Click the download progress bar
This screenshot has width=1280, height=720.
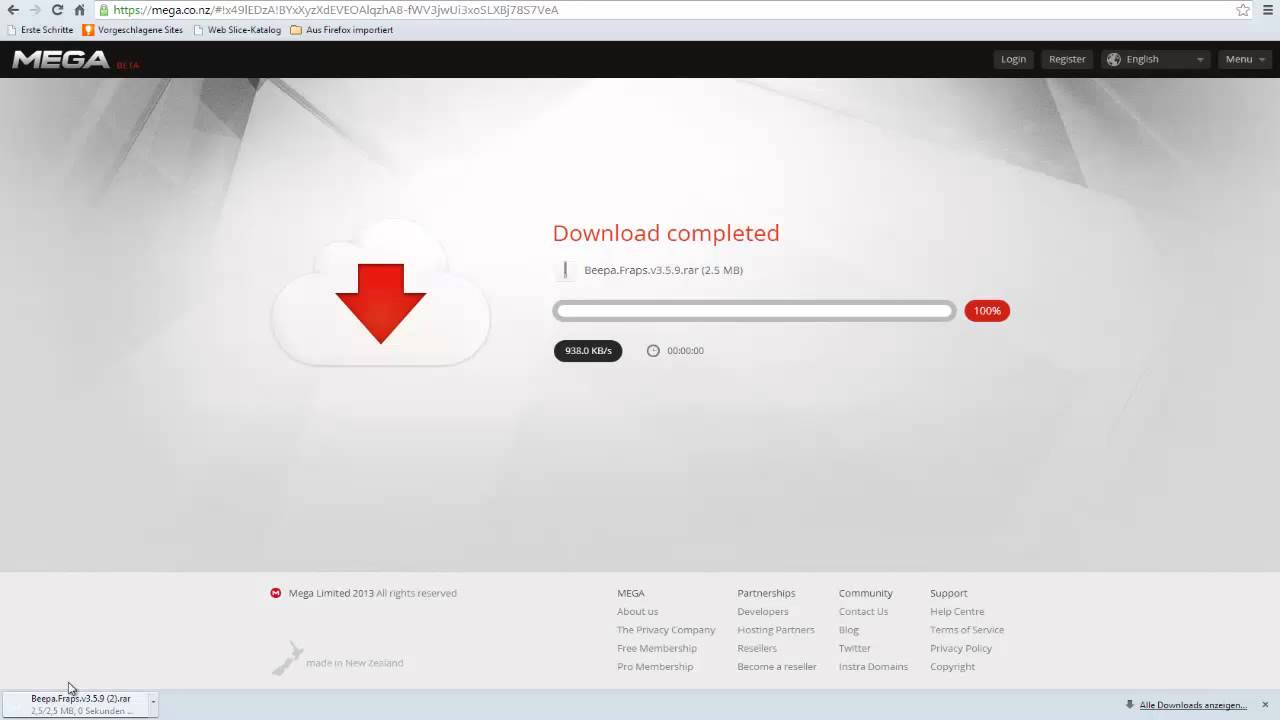click(x=754, y=311)
